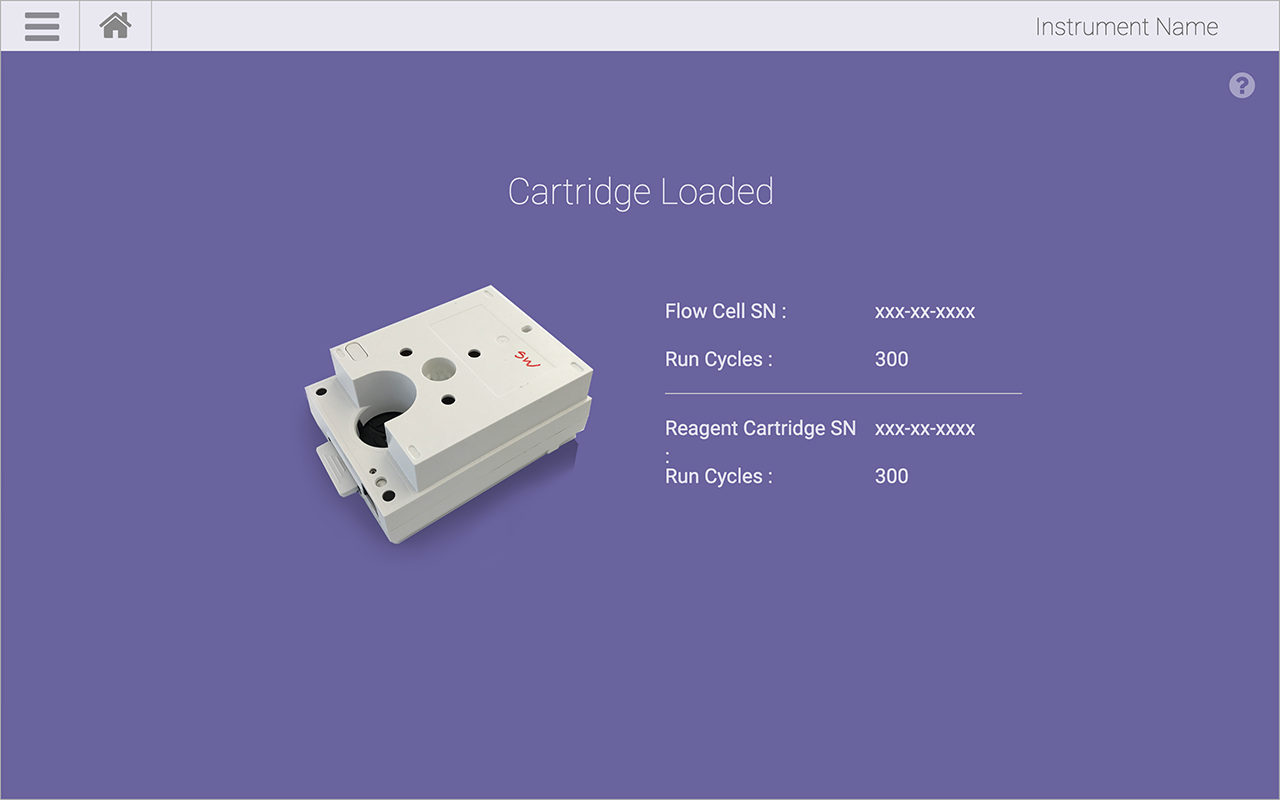Open the hamburger menu
The height and width of the screenshot is (800, 1280).
(x=41, y=26)
